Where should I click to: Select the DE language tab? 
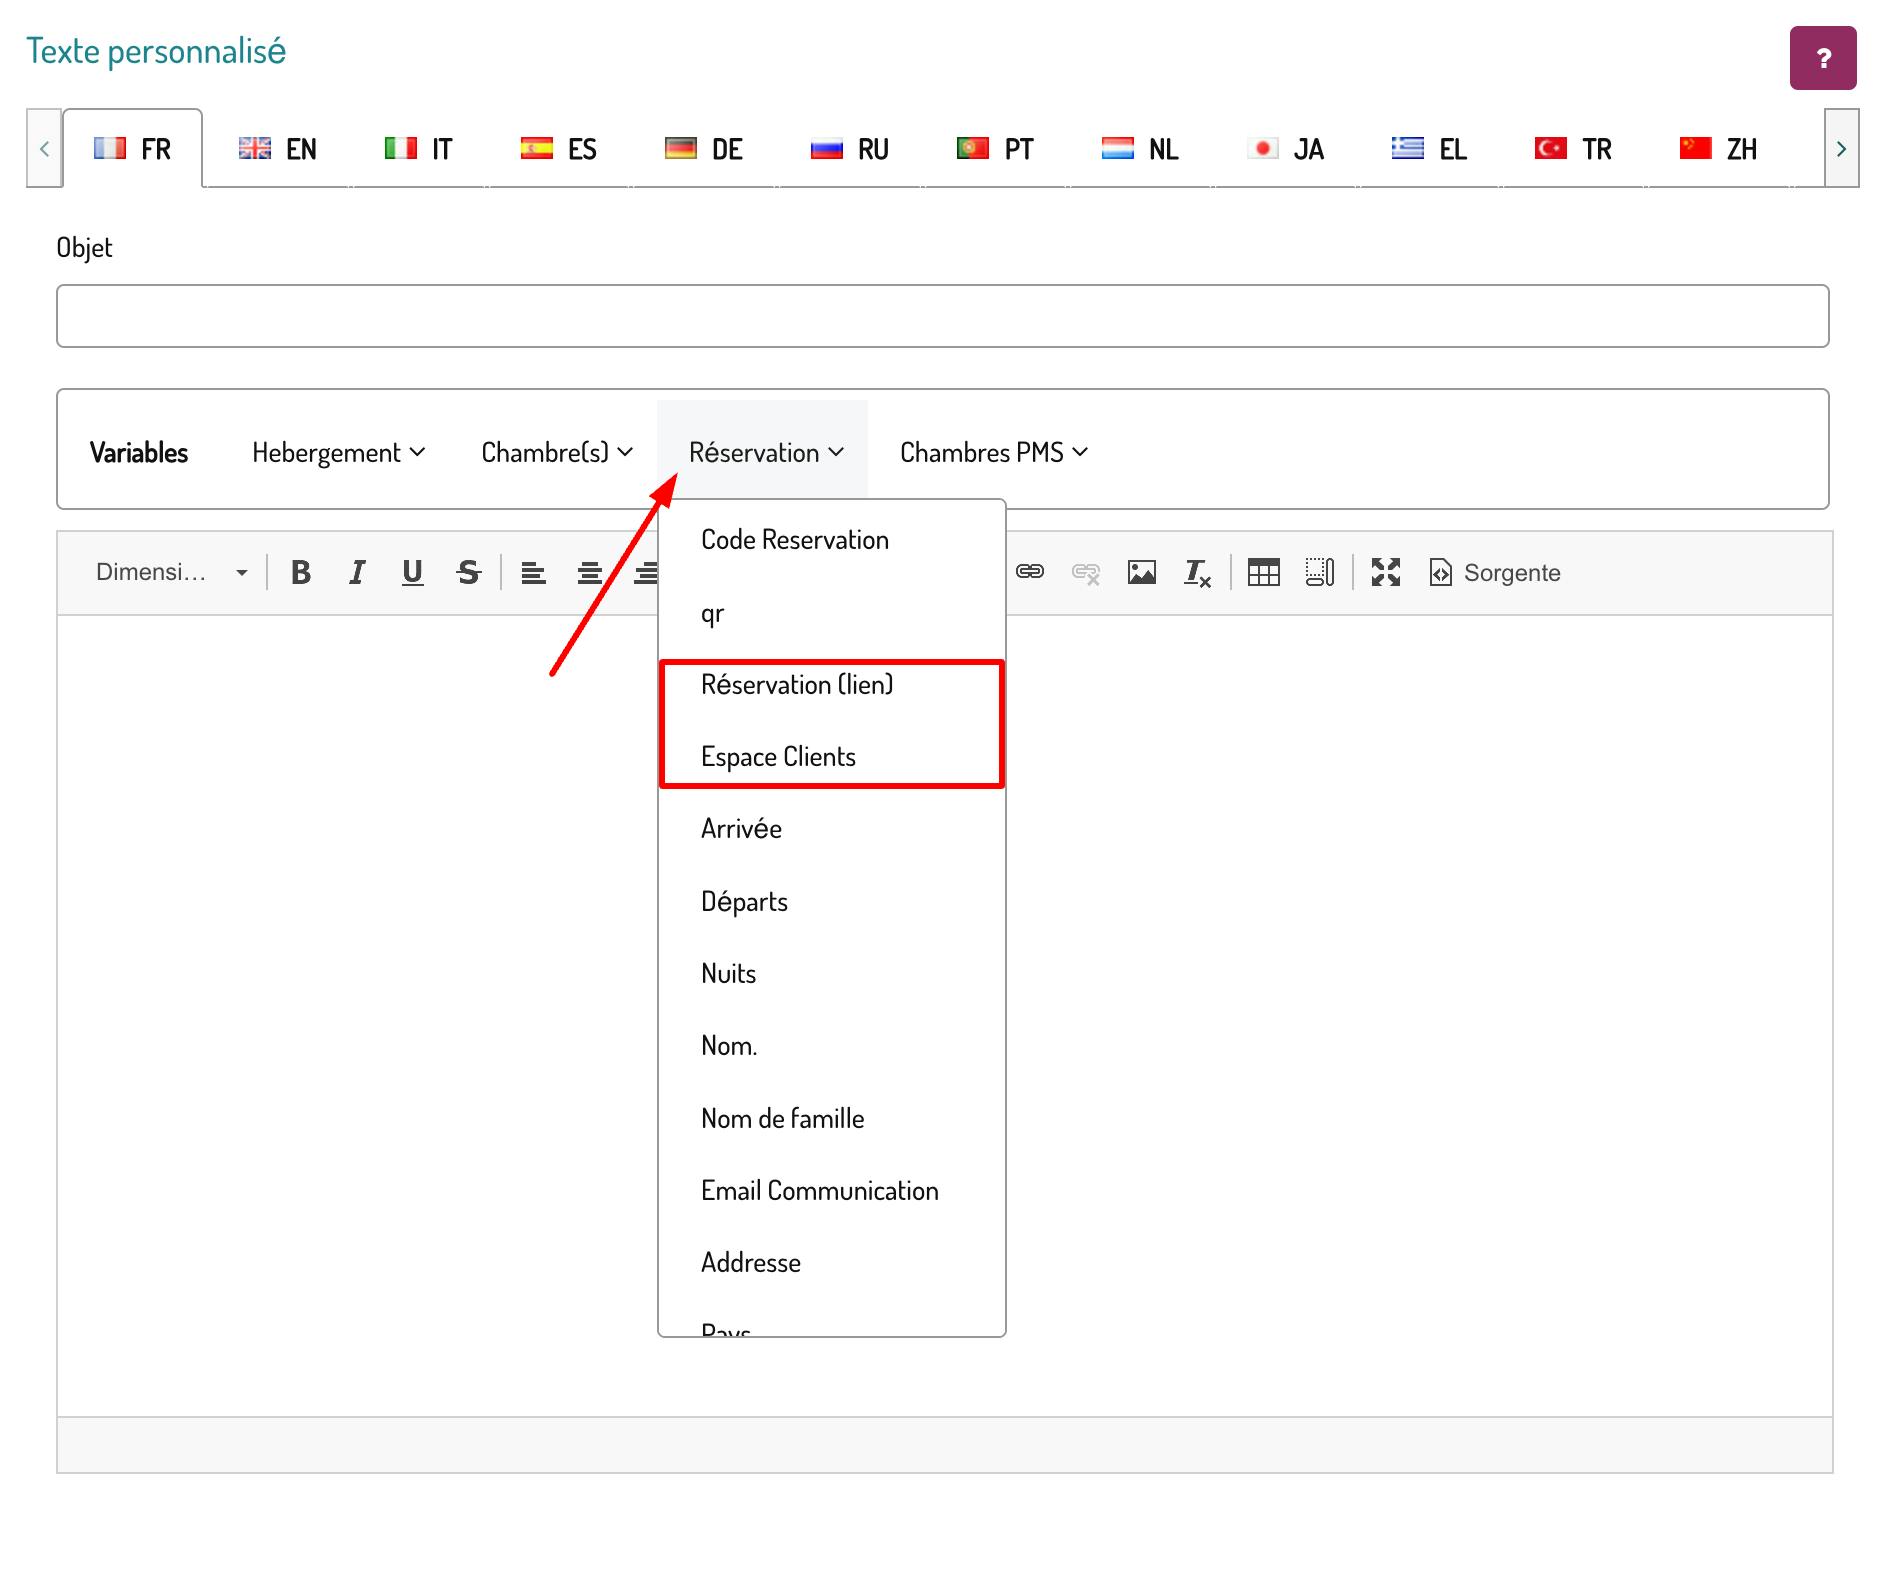pyautogui.click(x=704, y=149)
